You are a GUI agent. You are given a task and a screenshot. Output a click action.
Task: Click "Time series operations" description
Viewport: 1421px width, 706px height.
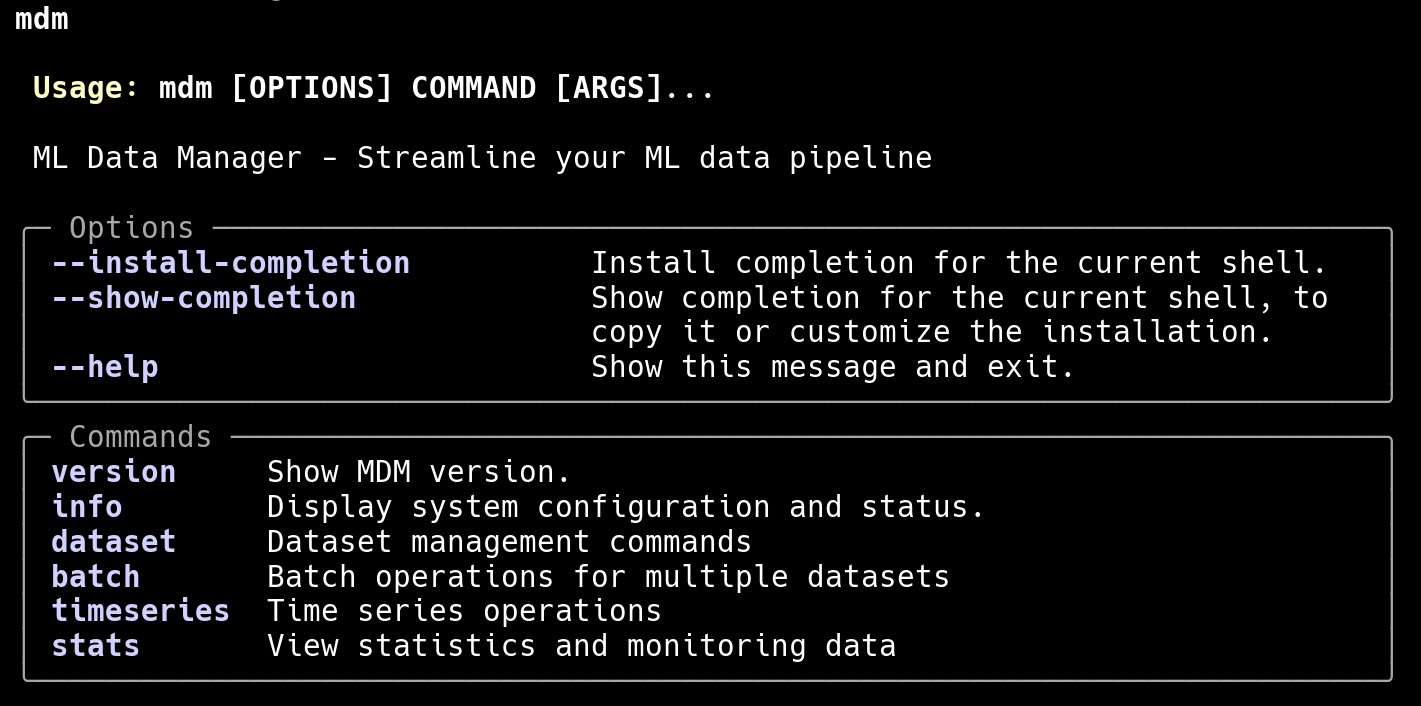click(464, 611)
